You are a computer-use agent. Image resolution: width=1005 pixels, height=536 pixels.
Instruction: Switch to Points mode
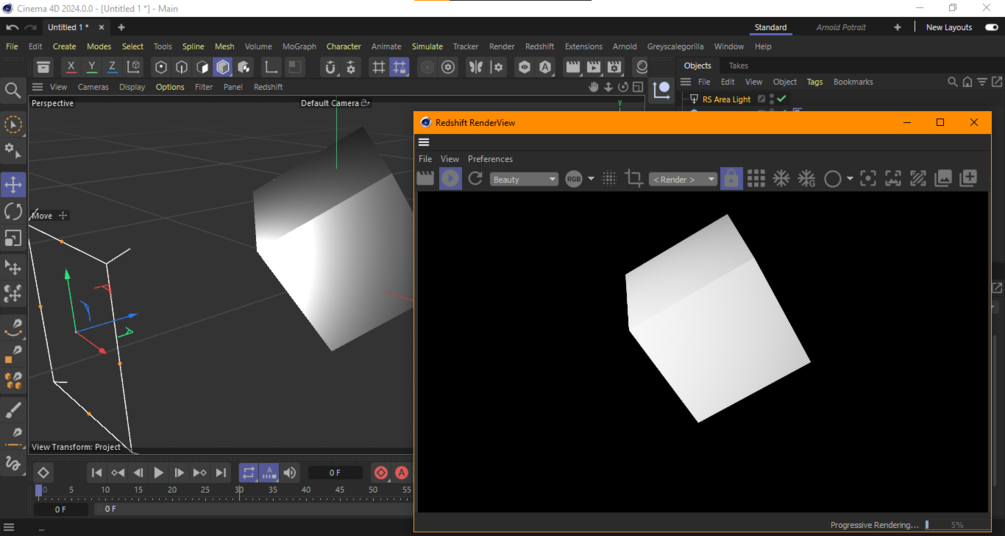point(162,67)
